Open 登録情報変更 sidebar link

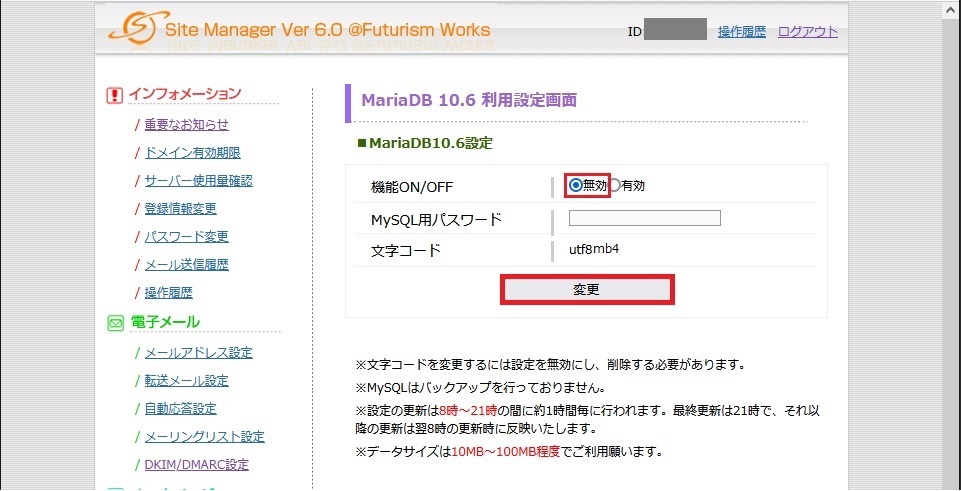point(180,208)
